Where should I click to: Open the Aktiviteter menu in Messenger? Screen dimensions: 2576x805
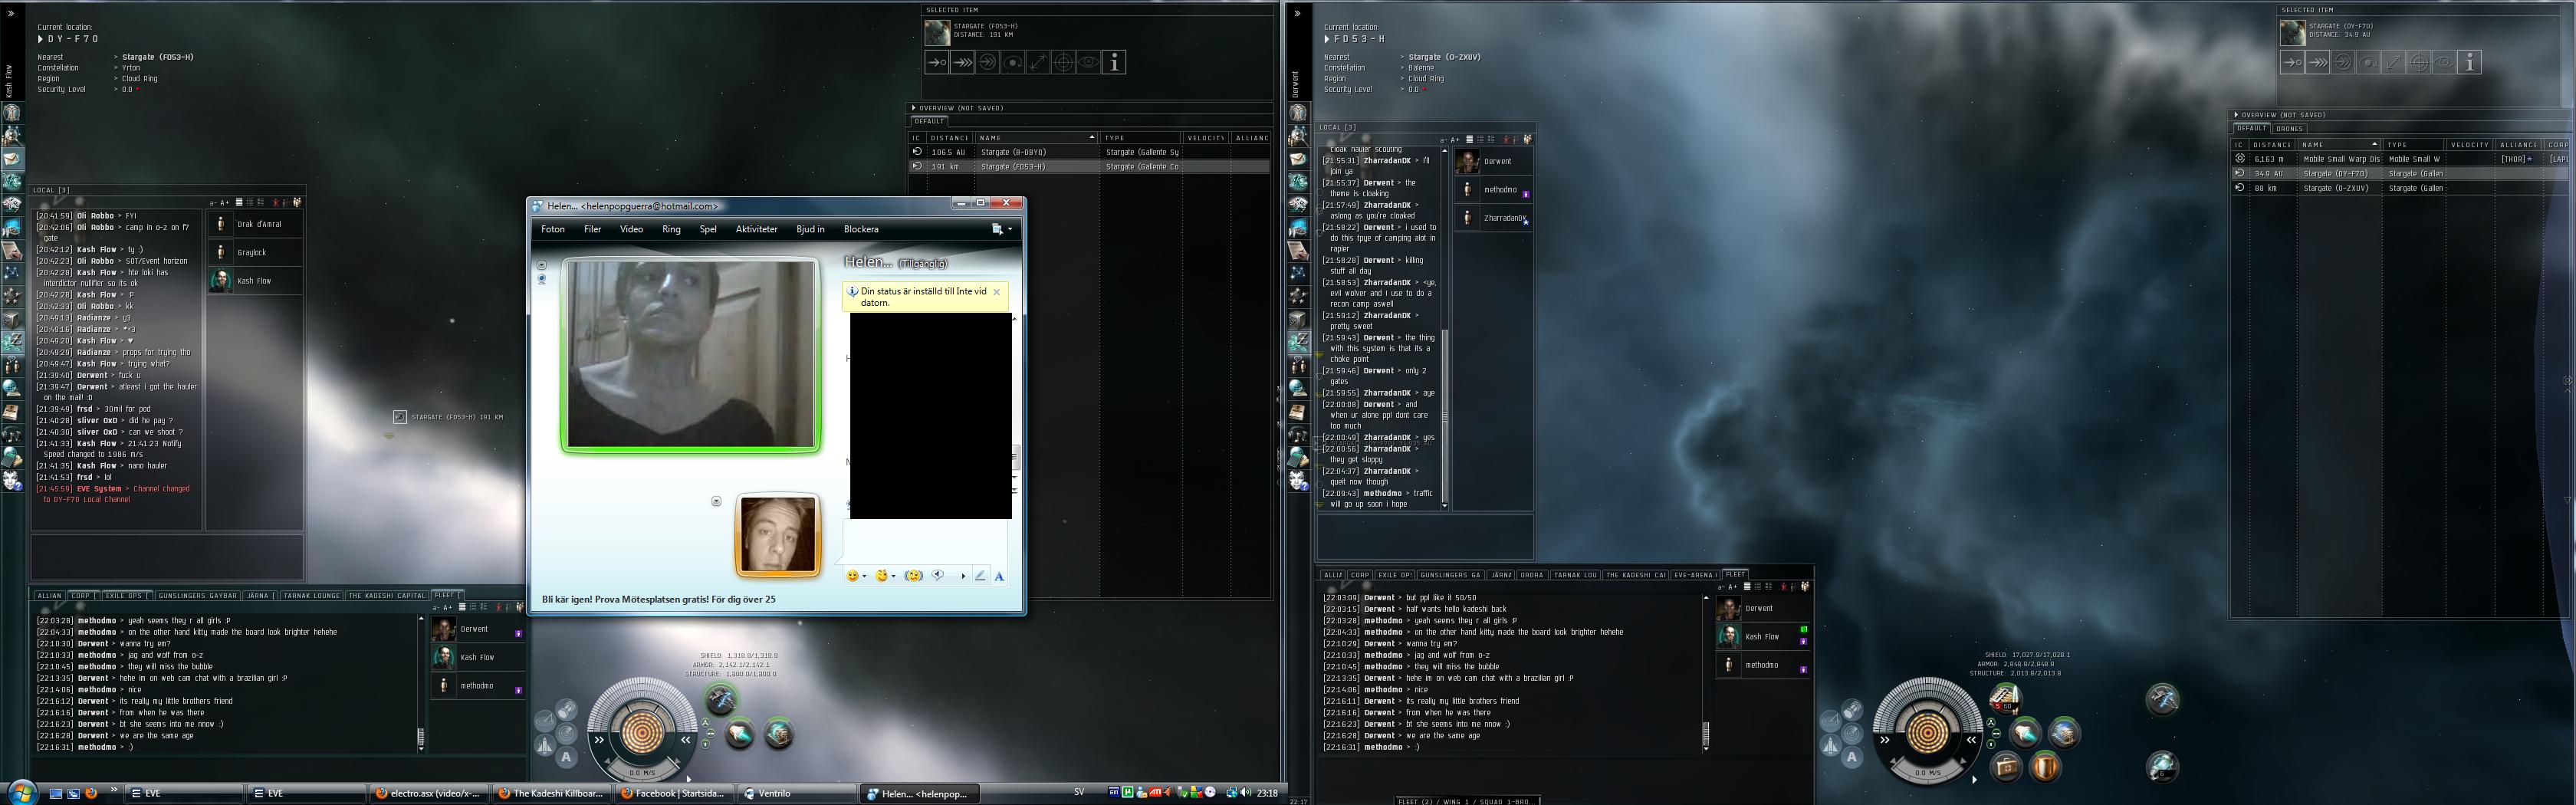coord(756,229)
